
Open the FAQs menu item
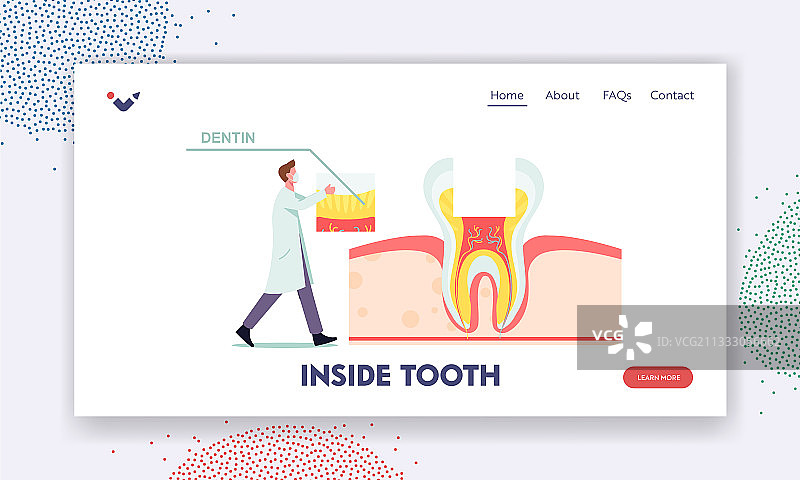coord(617,95)
